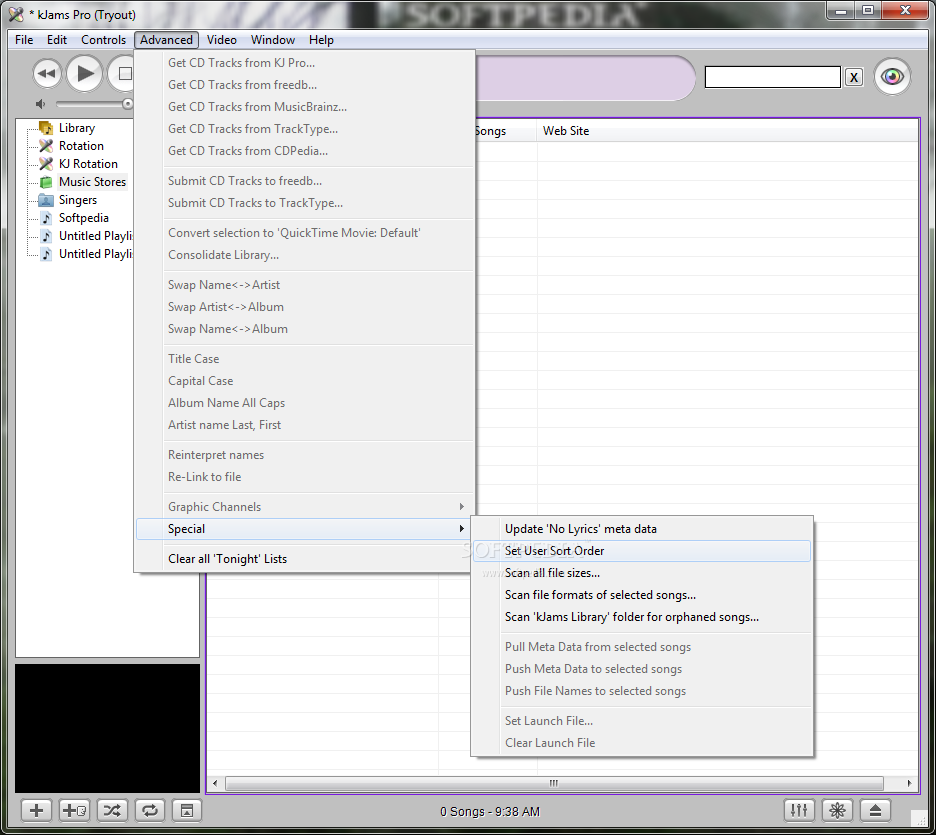Click the add smart playlist button
The height and width of the screenshot is (835, 936).
tap(74, 811)
